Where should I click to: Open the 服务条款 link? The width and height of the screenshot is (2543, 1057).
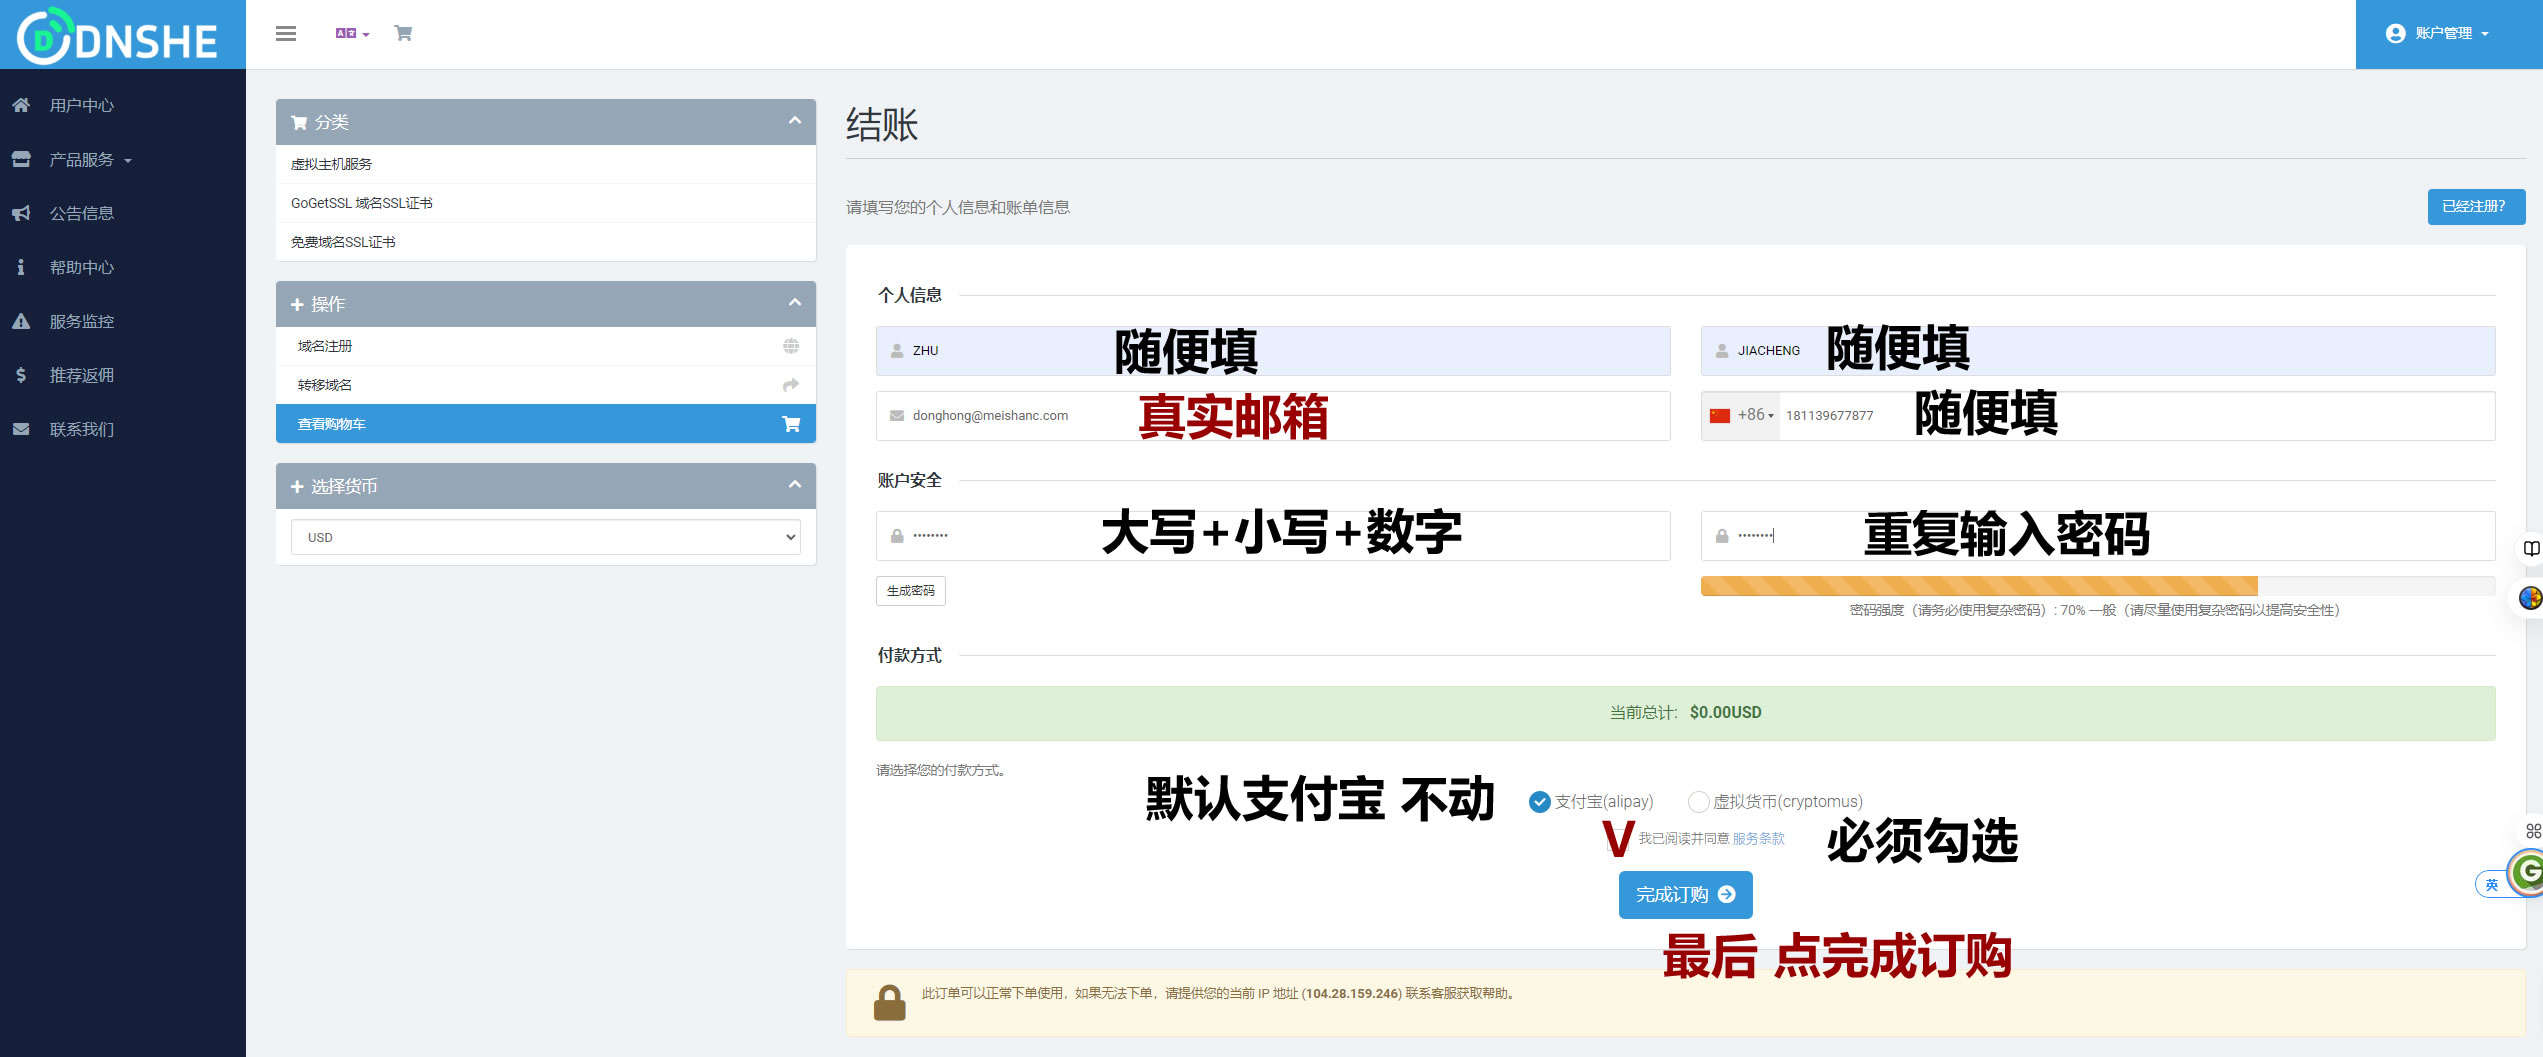[x=1758, y=839]
